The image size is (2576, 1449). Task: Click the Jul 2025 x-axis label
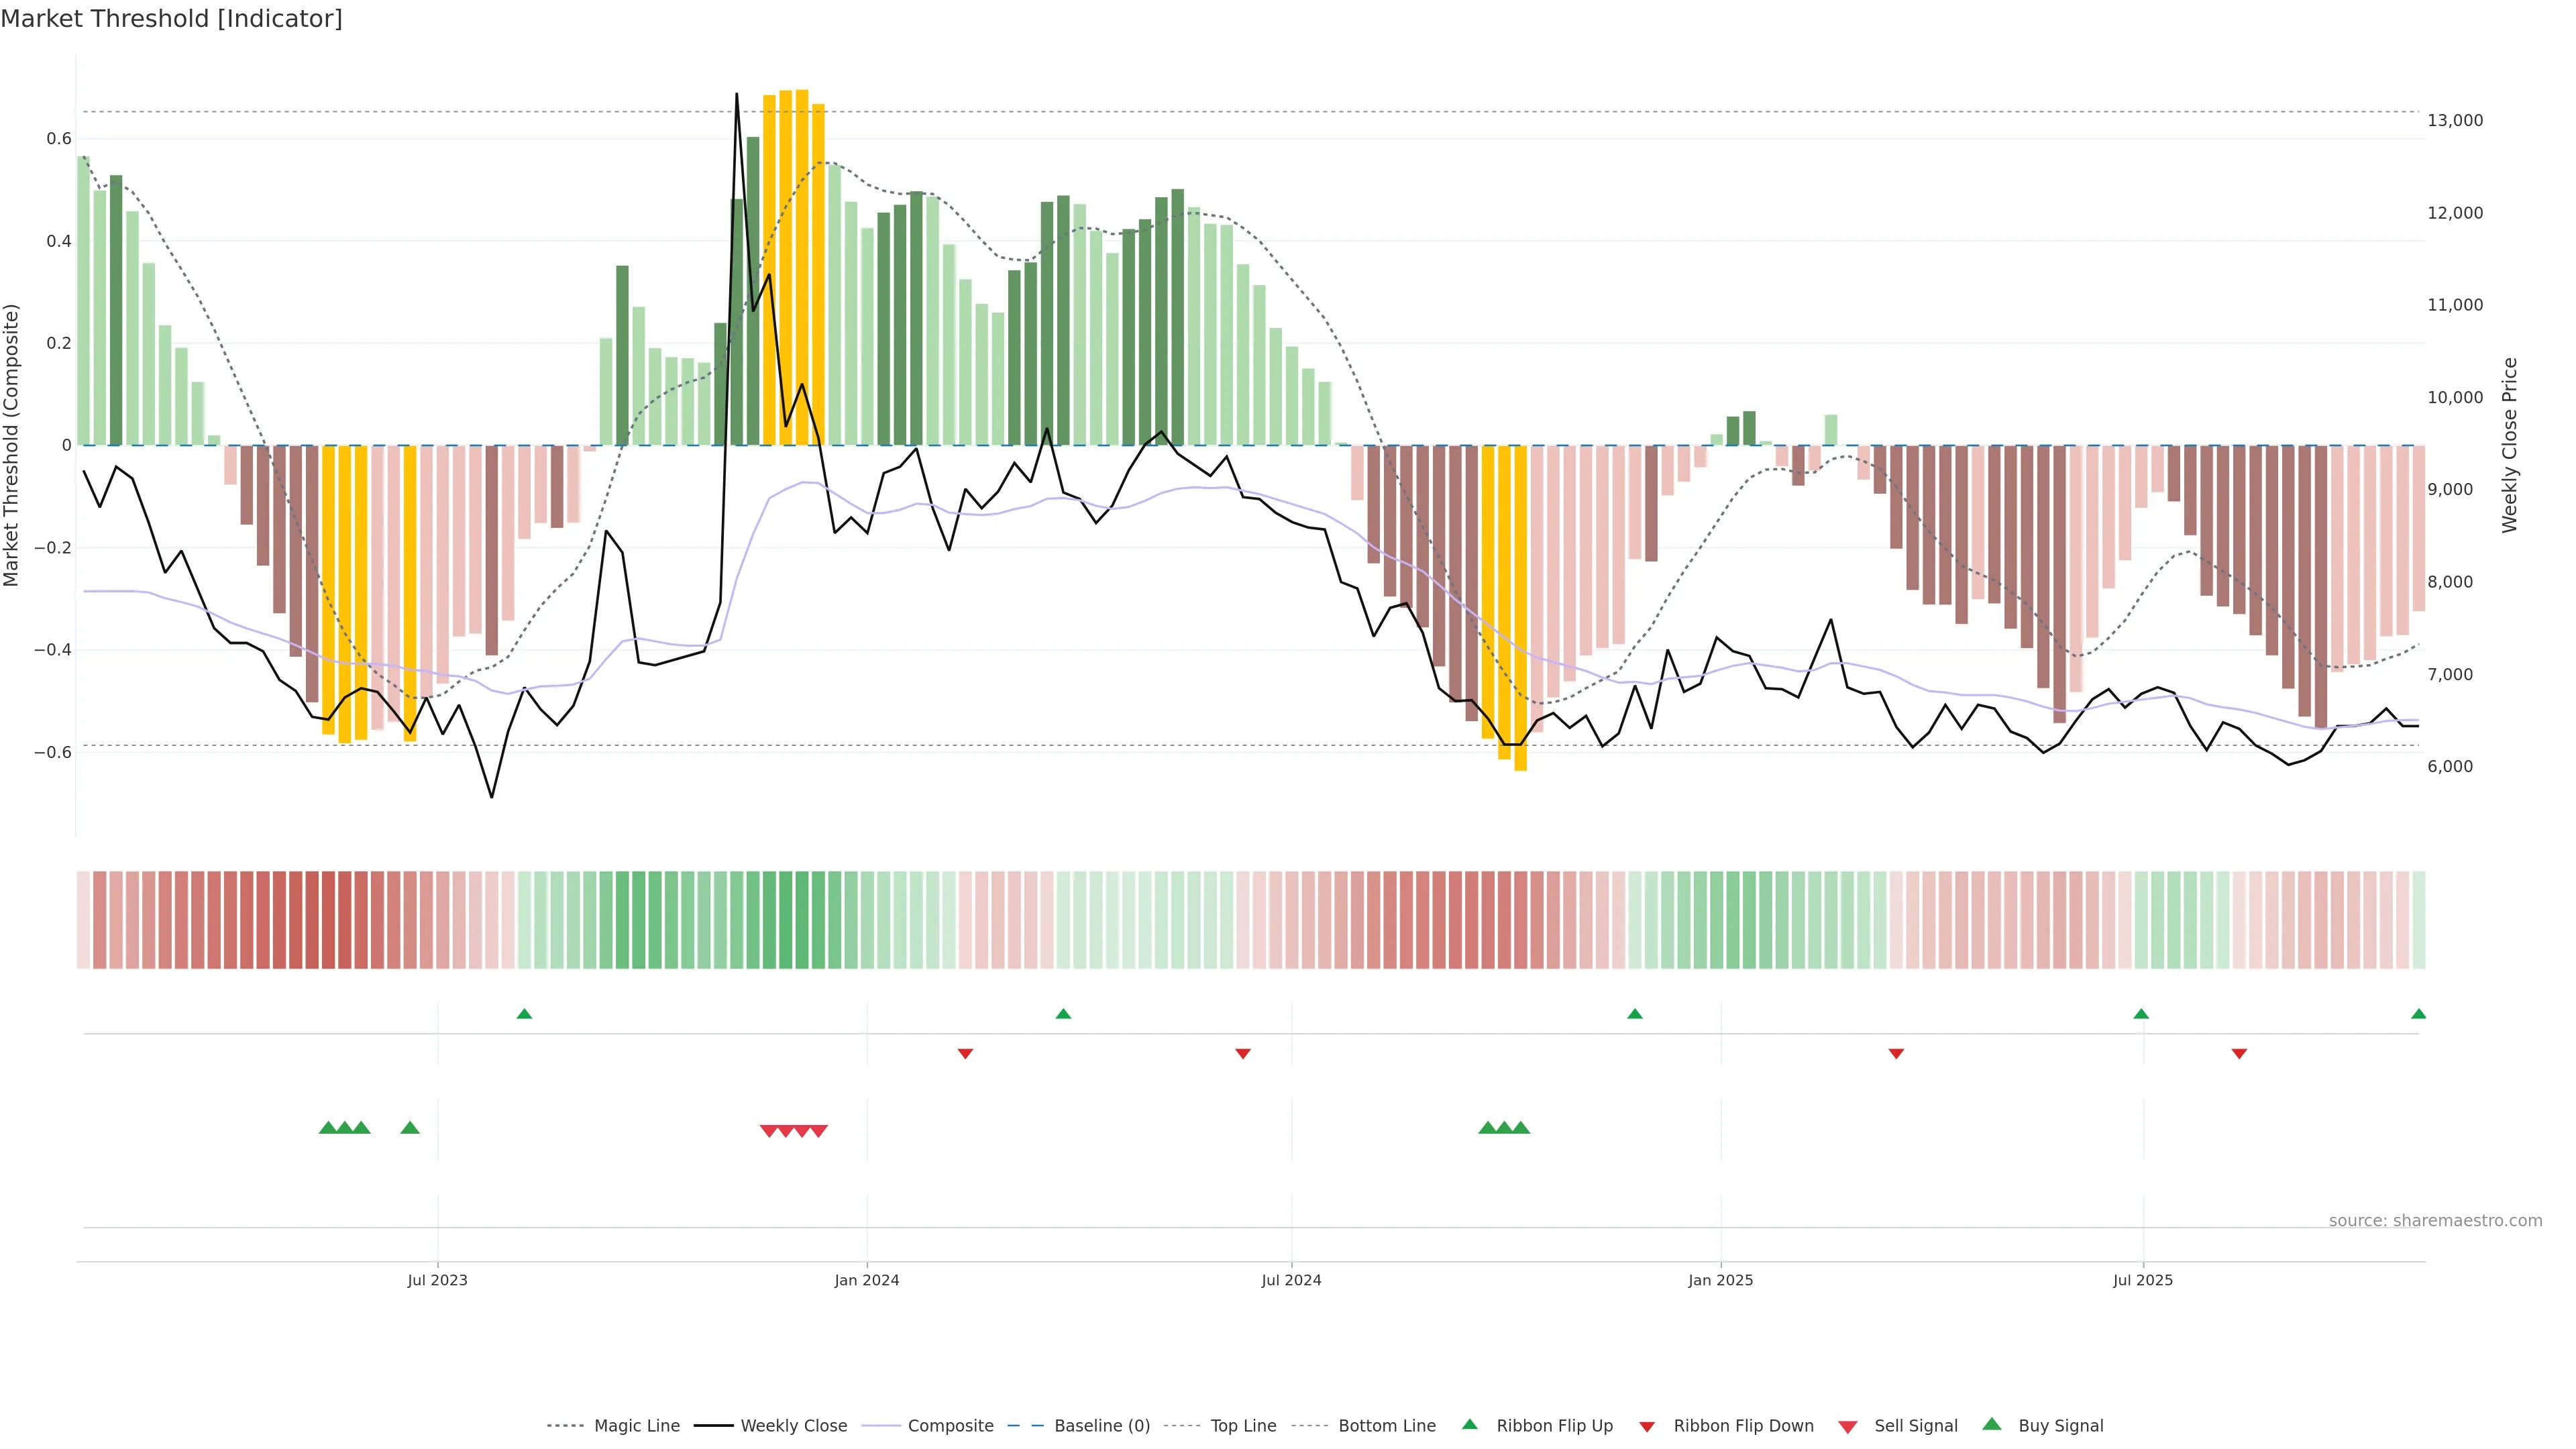tap(2143, 1280)
